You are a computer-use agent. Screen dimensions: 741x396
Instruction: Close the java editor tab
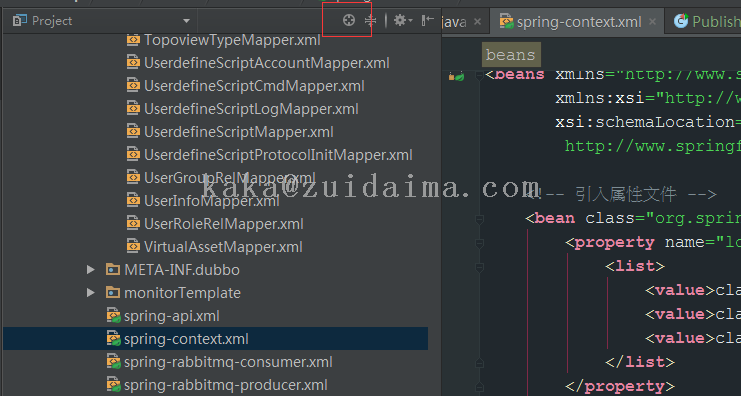(x=477, y=21)
